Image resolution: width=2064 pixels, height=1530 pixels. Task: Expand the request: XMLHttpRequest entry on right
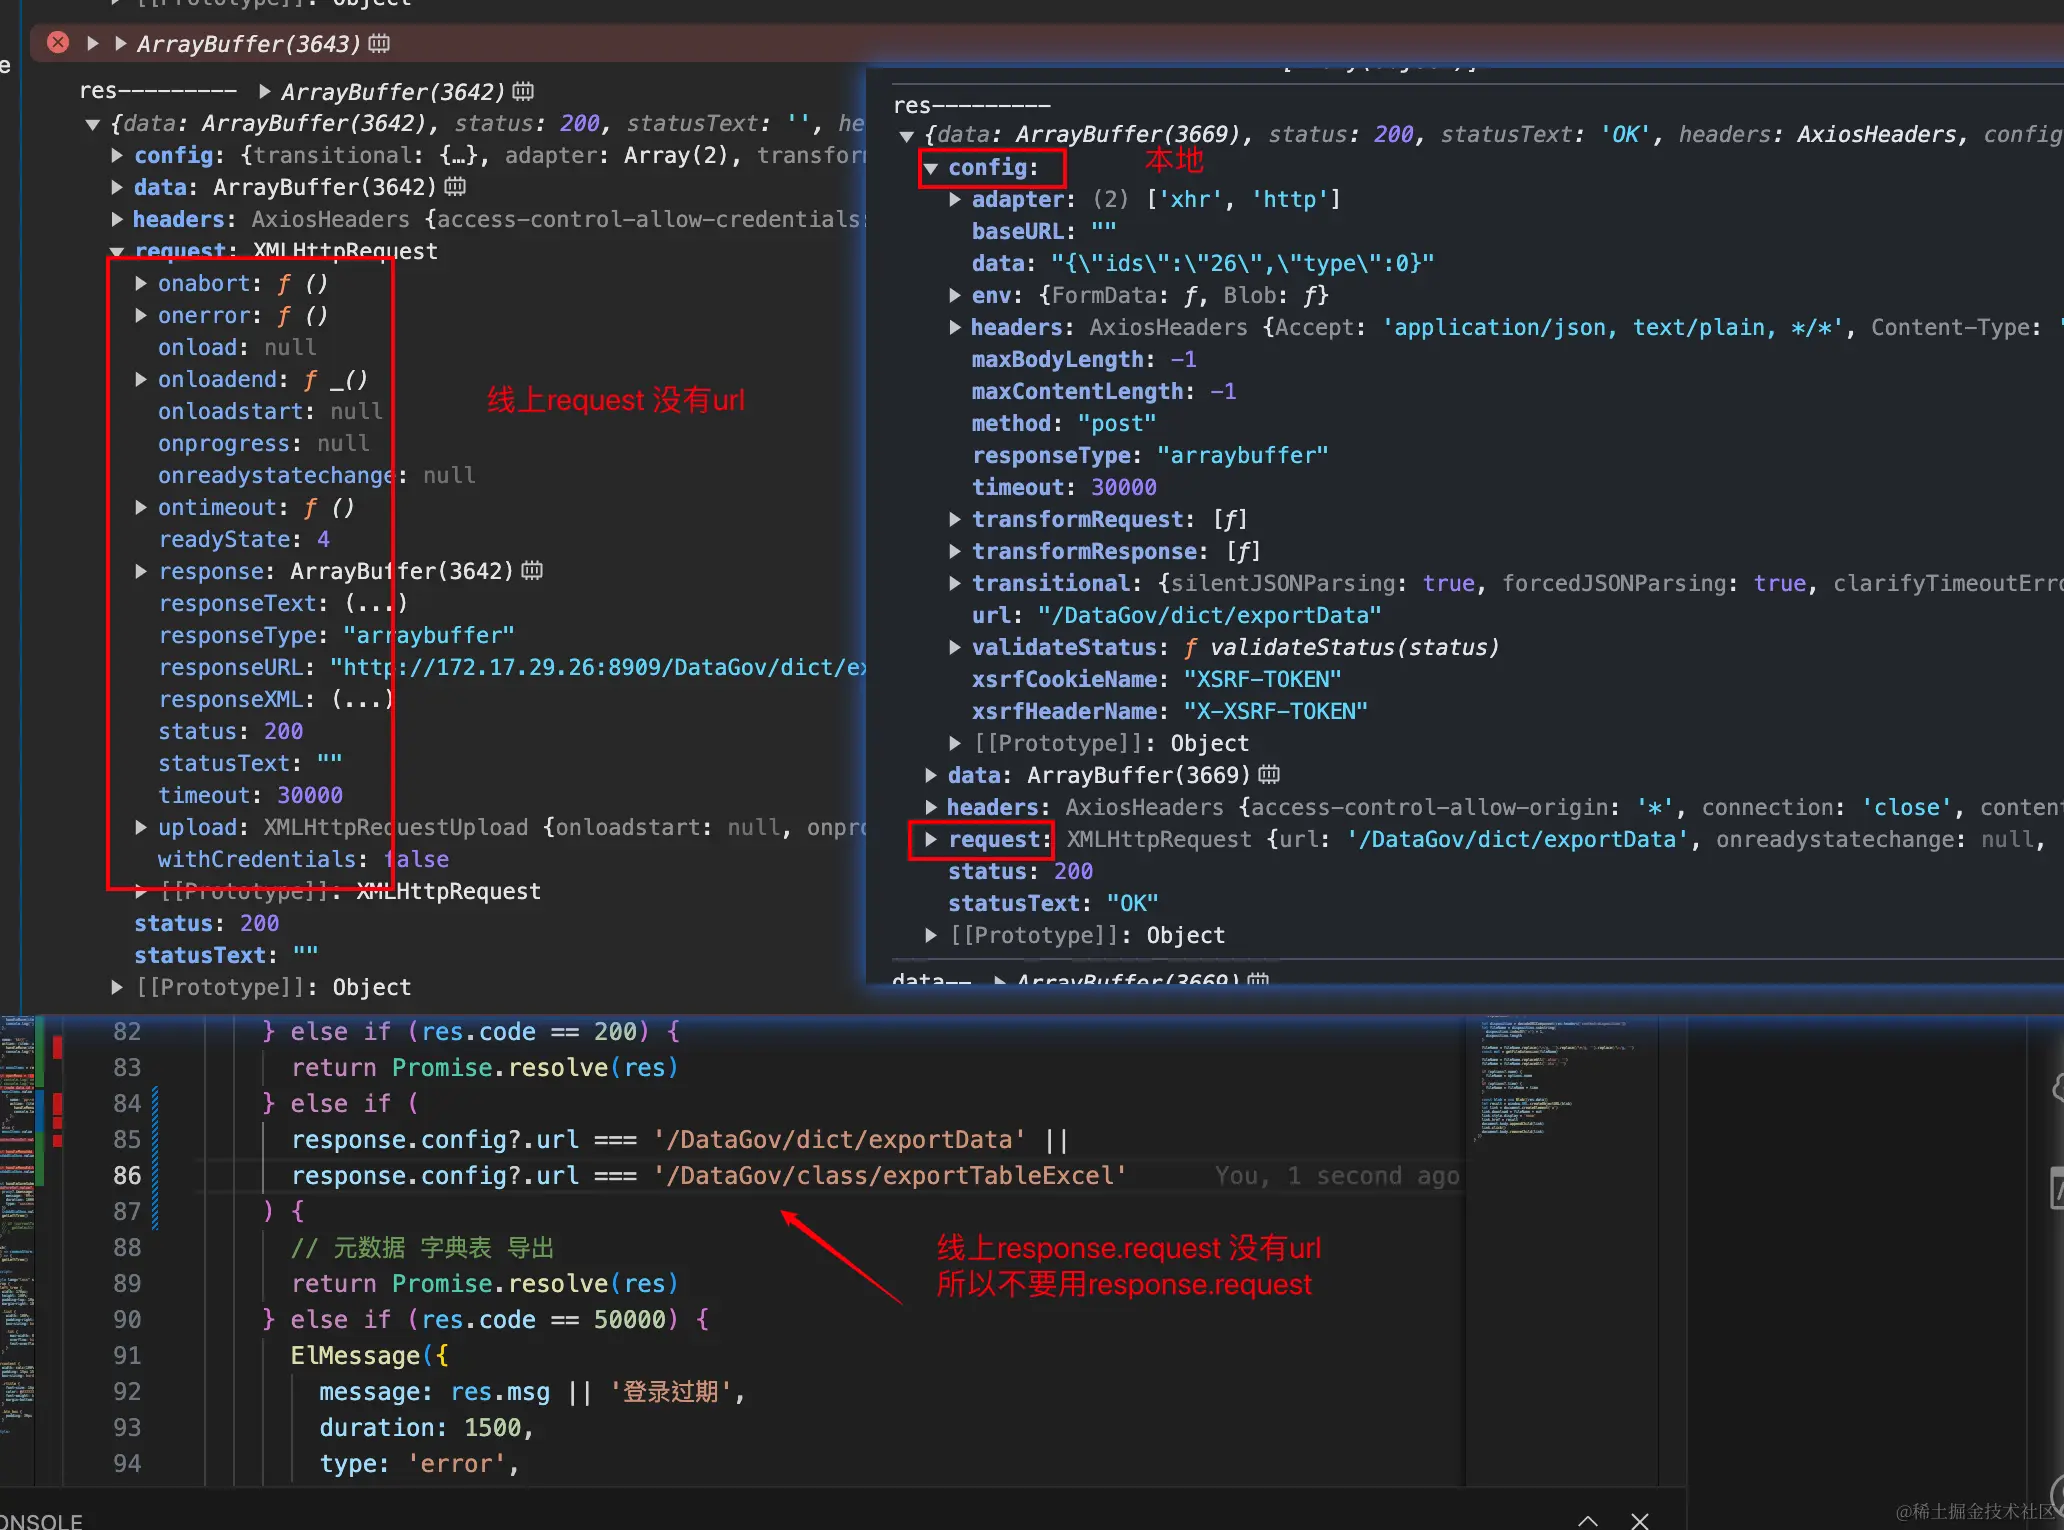tap(931, 840)
